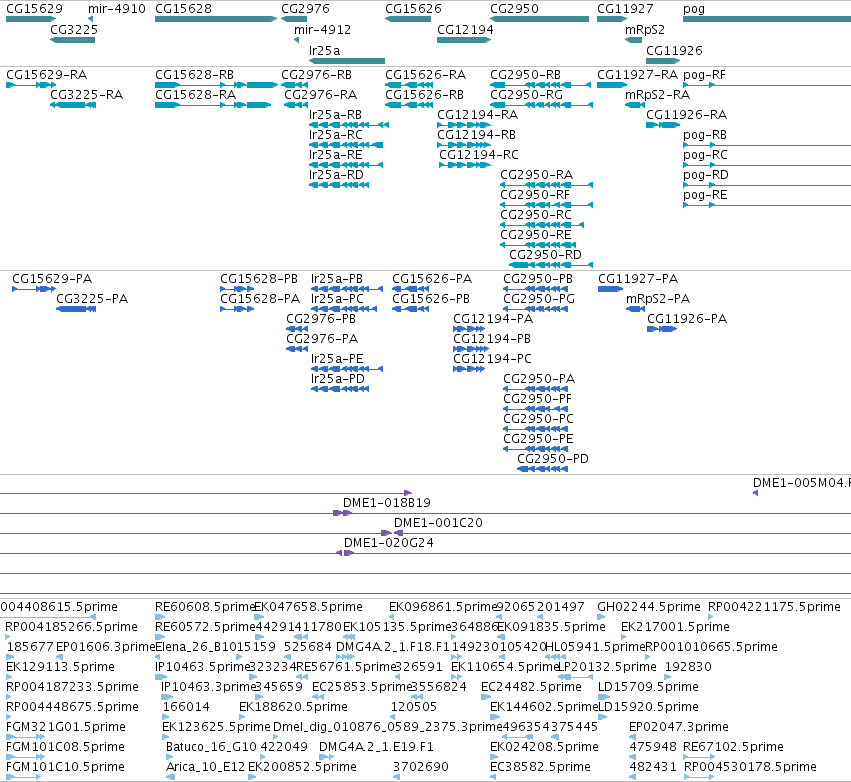Click EST RE60608.5prime
851x782 pixels.
205,607
